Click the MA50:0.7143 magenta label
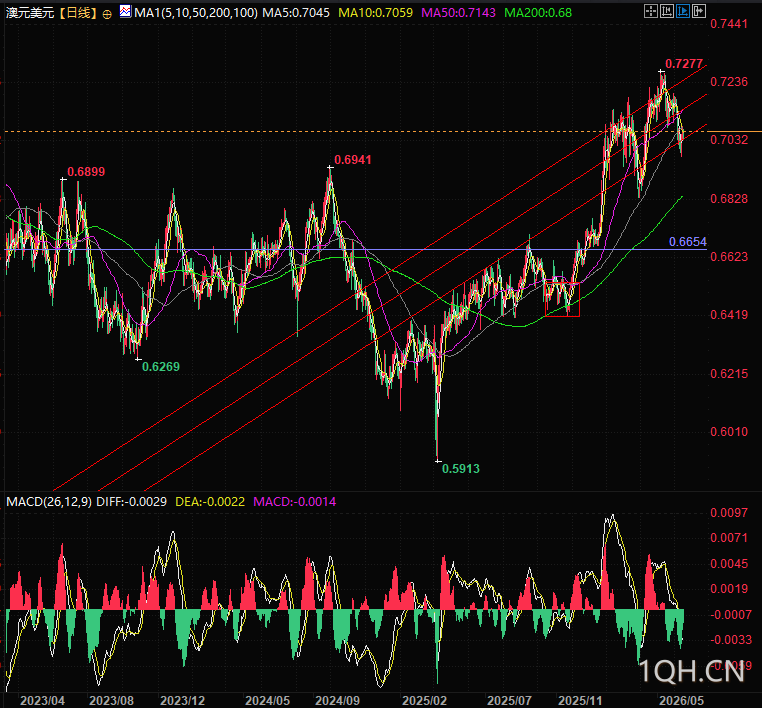Image resolution: width=762 pixels, height=708 pixels. click(458, 13)
